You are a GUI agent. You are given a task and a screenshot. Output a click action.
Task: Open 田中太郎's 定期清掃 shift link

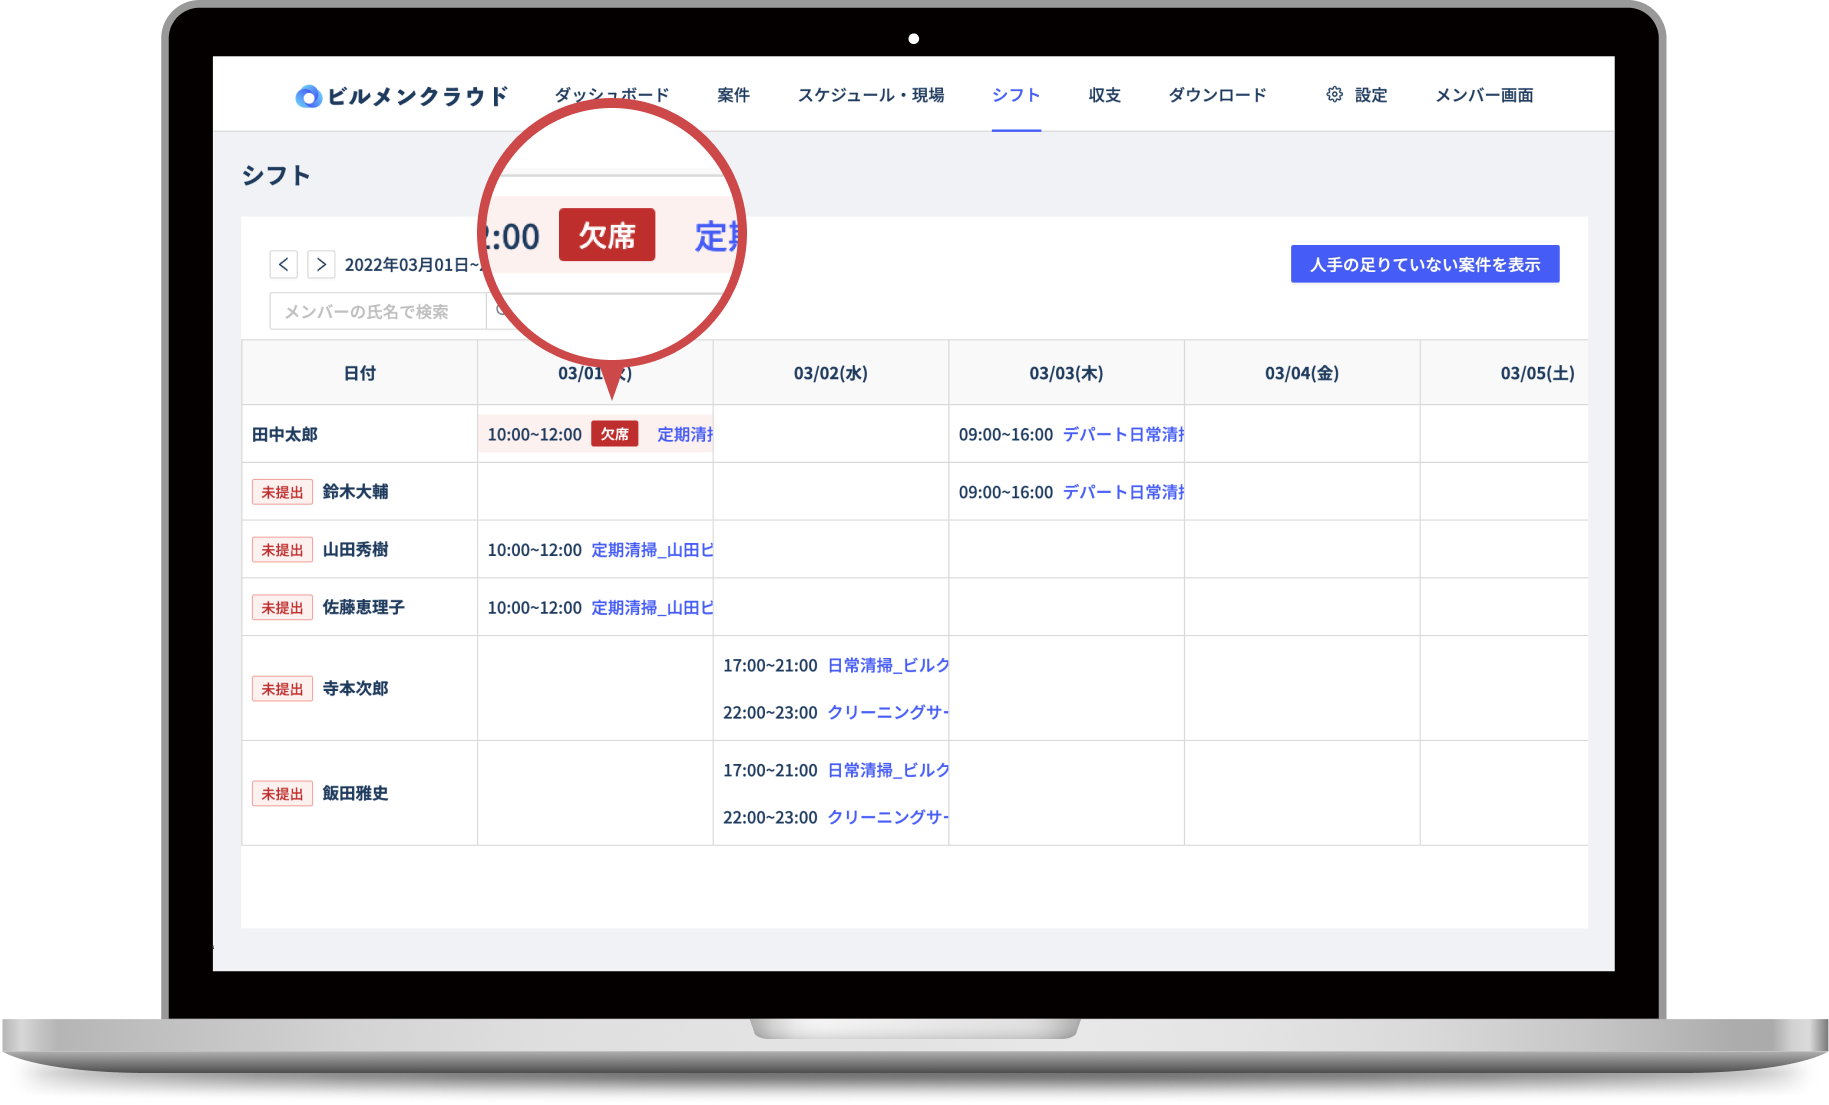point(685,434)
